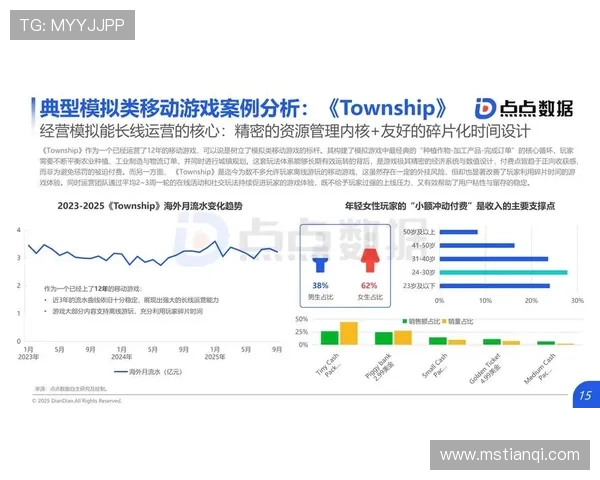This screenshot has height=480, width=600.
Task: Click the 50岁及以上 age bar
Action: [458, 232]
